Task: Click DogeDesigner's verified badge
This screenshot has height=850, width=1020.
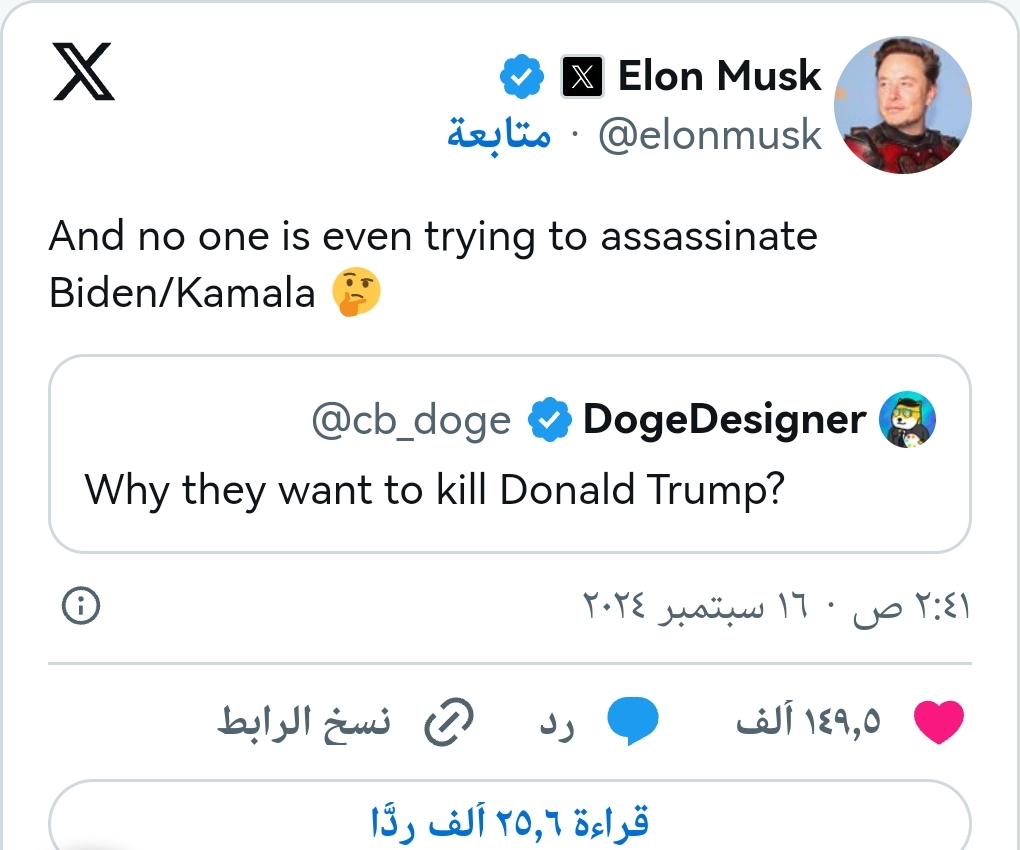Action: (548, 420)
